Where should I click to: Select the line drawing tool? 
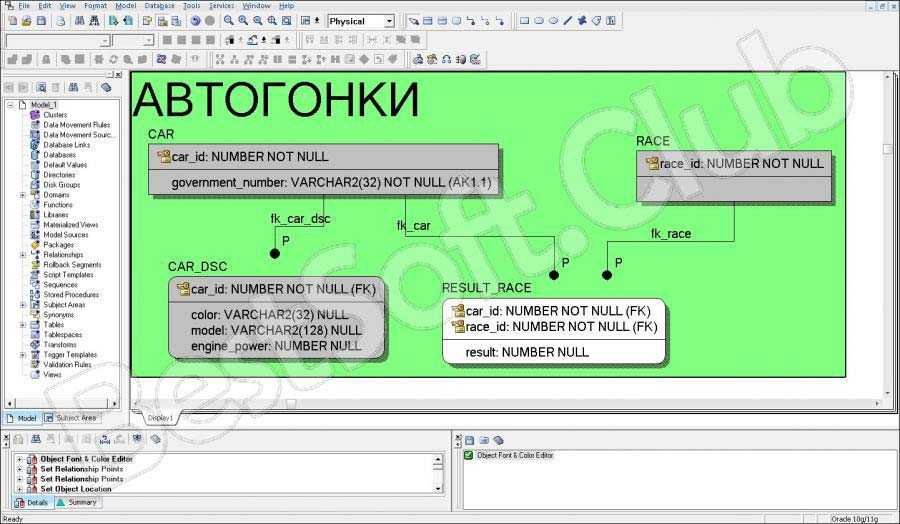[x=567, y=21]
